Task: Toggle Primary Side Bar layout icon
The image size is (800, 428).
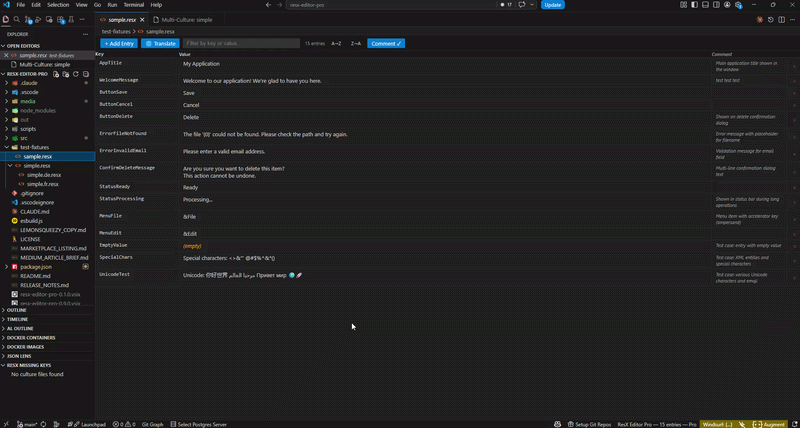Action: coord(694,5)
